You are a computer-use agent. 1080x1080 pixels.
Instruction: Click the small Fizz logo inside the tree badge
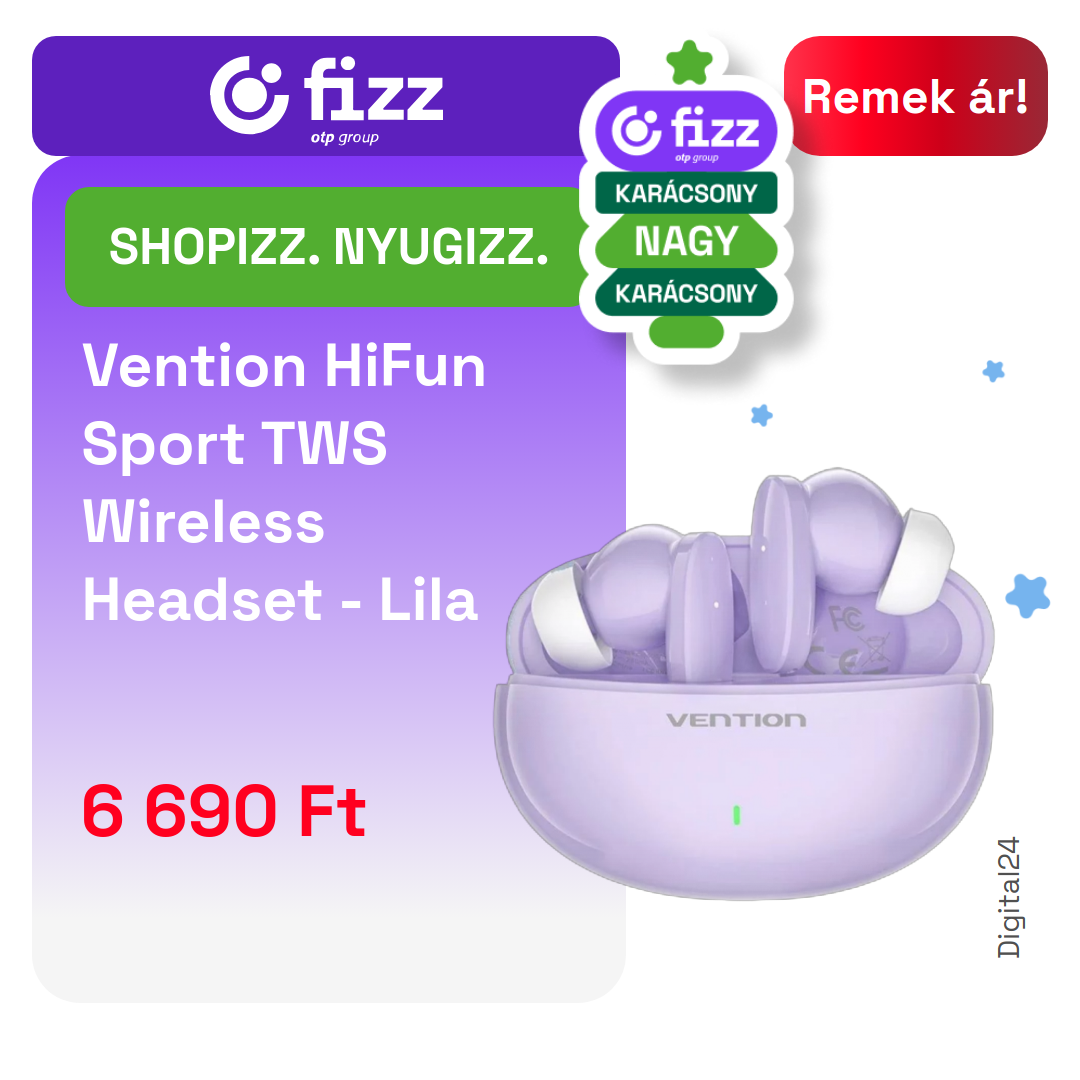pyautogui.click(x=686, y=131)
